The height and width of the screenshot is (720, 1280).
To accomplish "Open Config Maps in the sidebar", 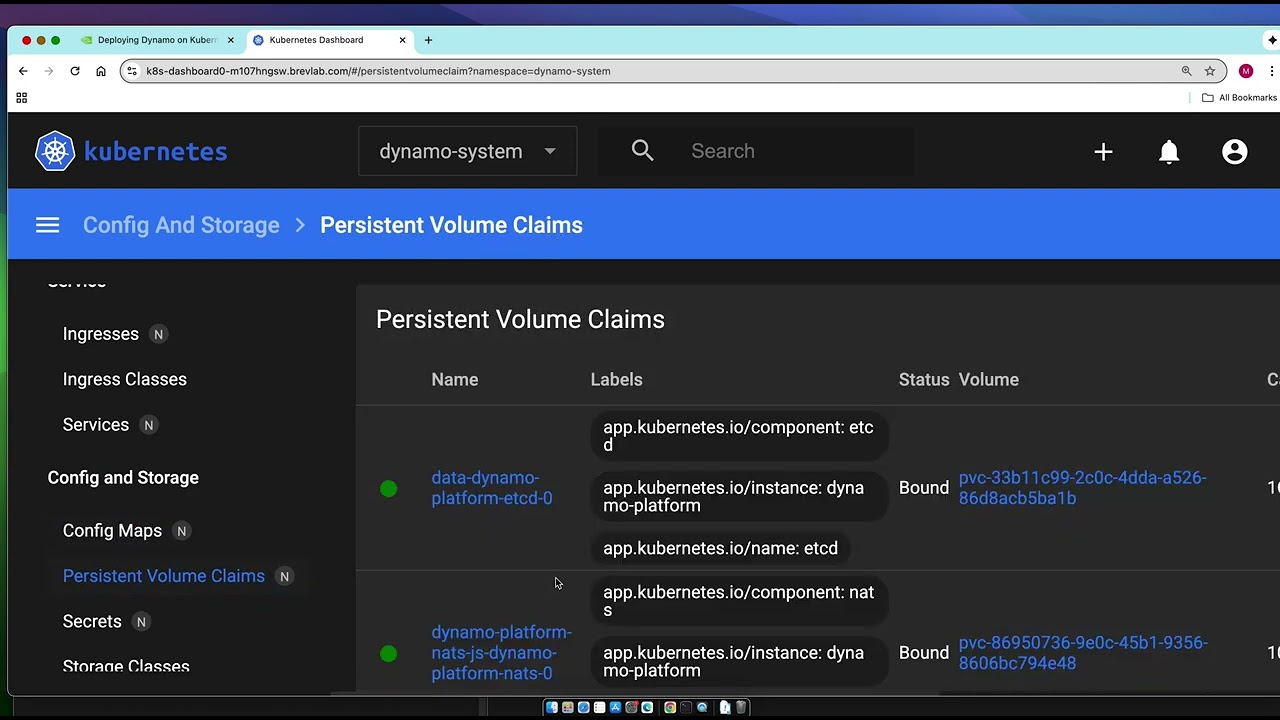I will pos(112,531).
